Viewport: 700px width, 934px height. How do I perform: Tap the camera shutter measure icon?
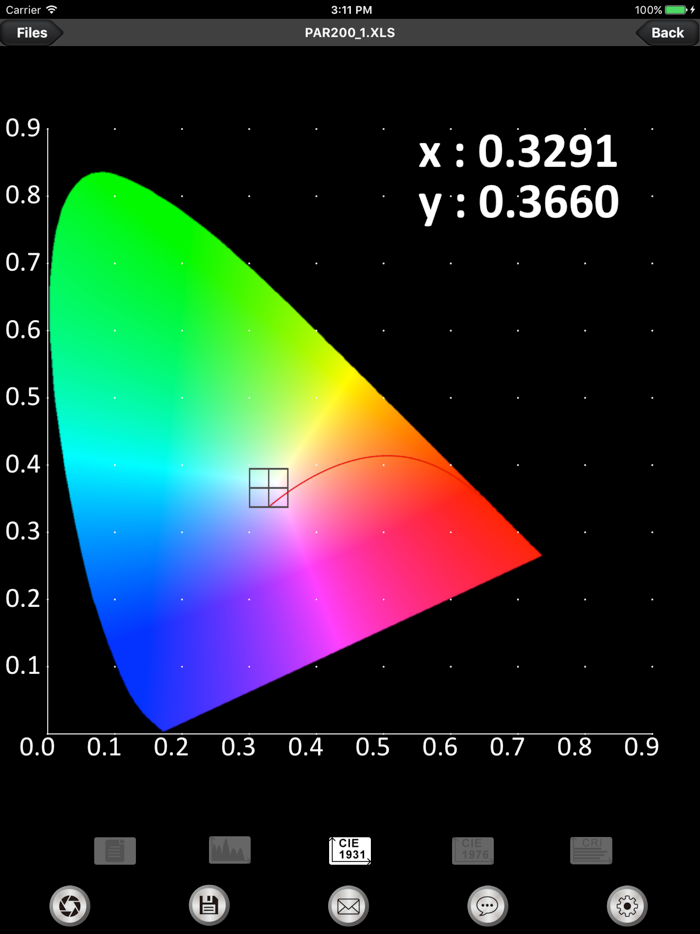click(x=70, y=906)
